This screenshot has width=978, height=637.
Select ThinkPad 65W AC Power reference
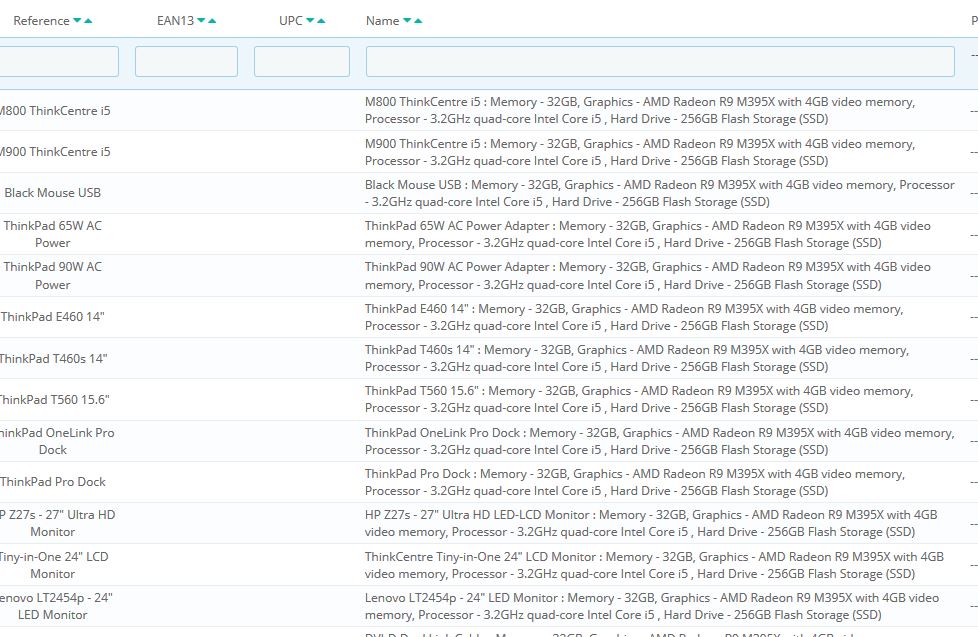click(x=52, y=235)
